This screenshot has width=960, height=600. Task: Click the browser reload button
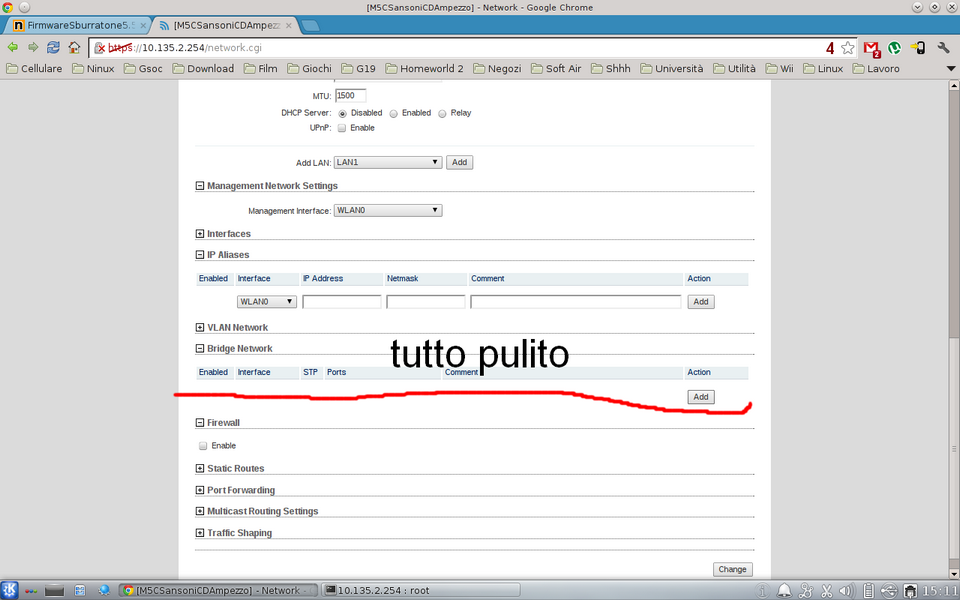[52, 47]
